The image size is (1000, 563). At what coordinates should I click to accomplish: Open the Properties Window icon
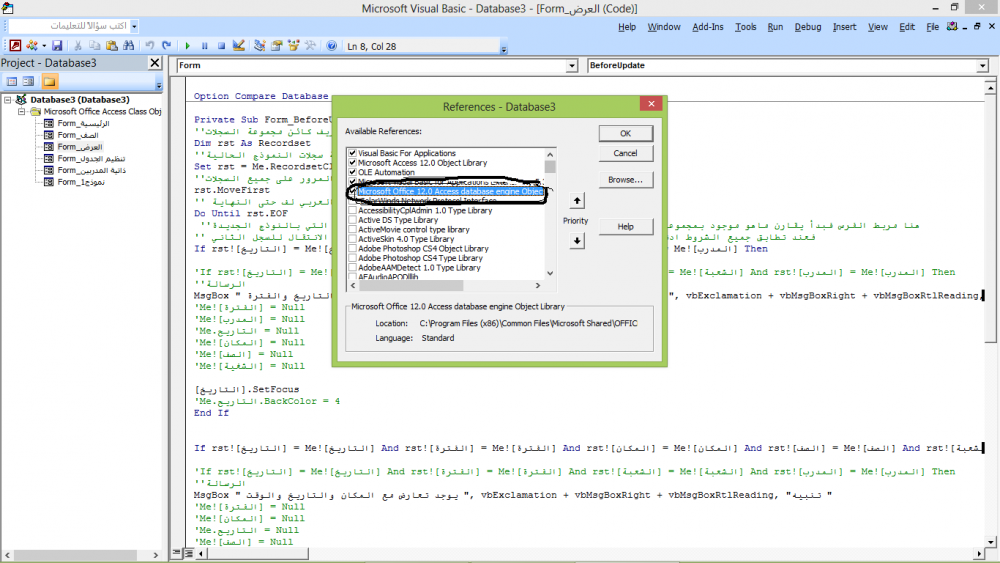coord(277,45)
